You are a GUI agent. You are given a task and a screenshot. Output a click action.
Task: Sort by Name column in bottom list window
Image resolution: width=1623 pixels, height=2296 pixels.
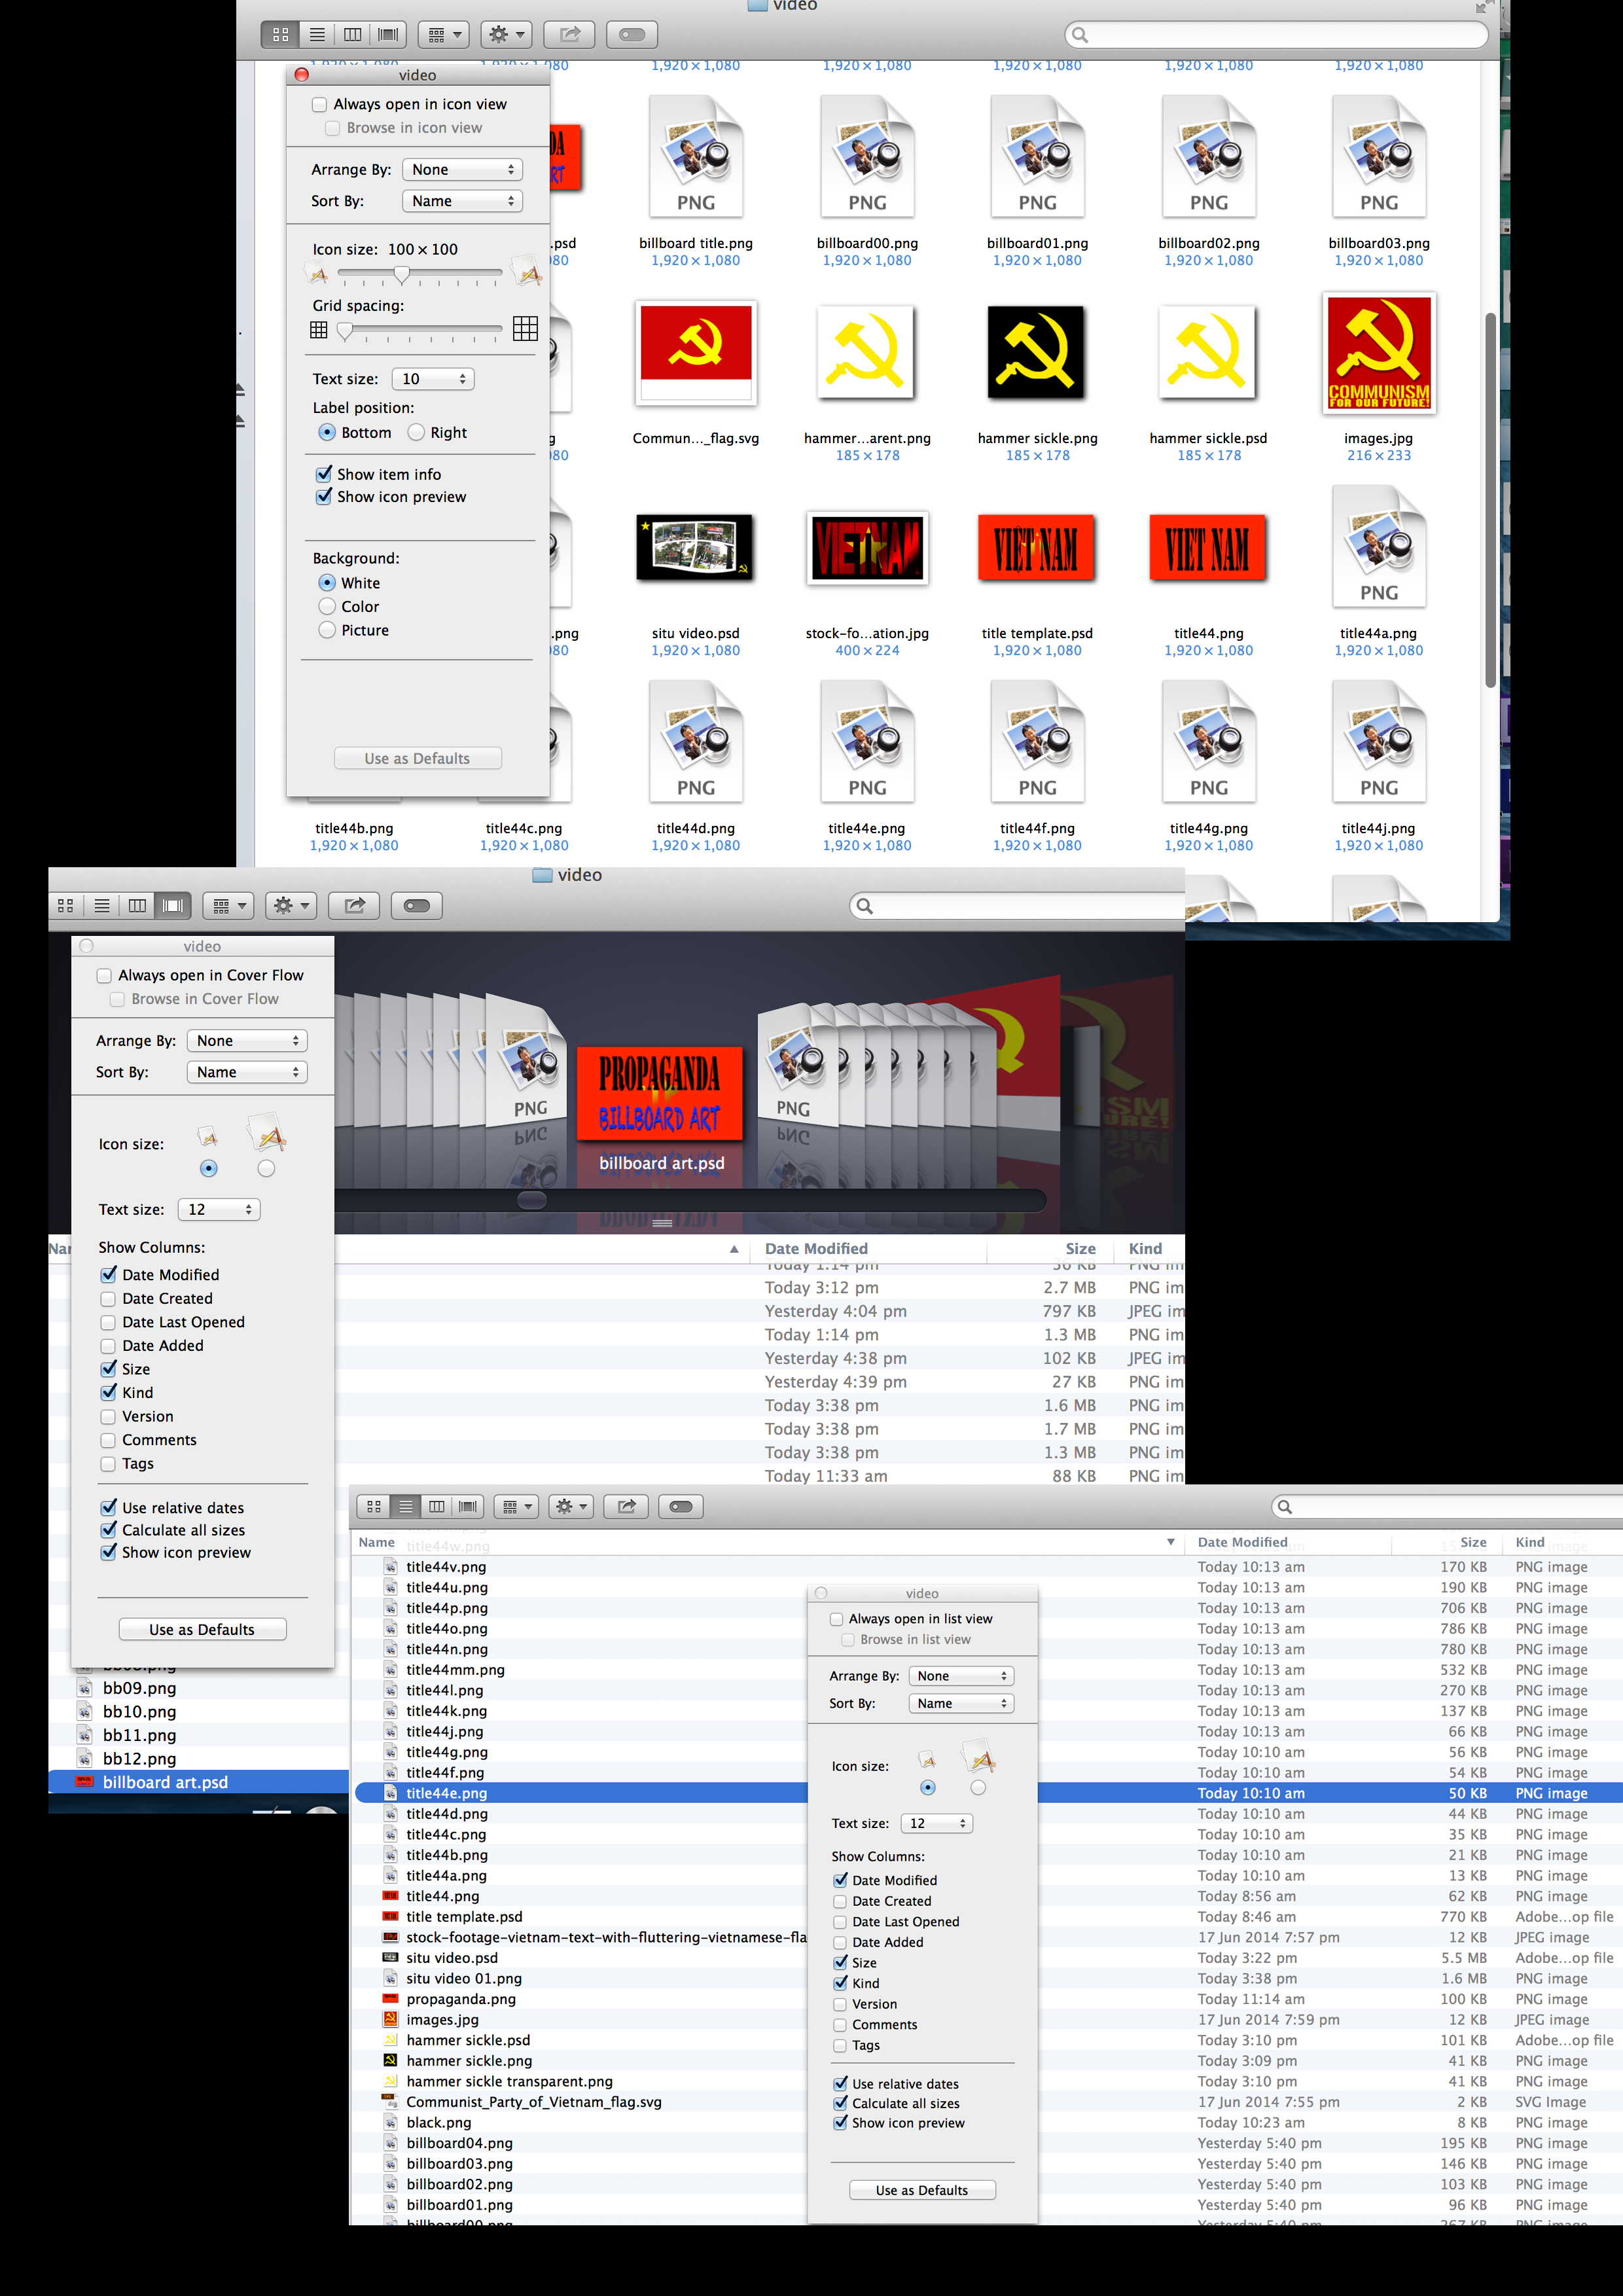(767, 1543)
